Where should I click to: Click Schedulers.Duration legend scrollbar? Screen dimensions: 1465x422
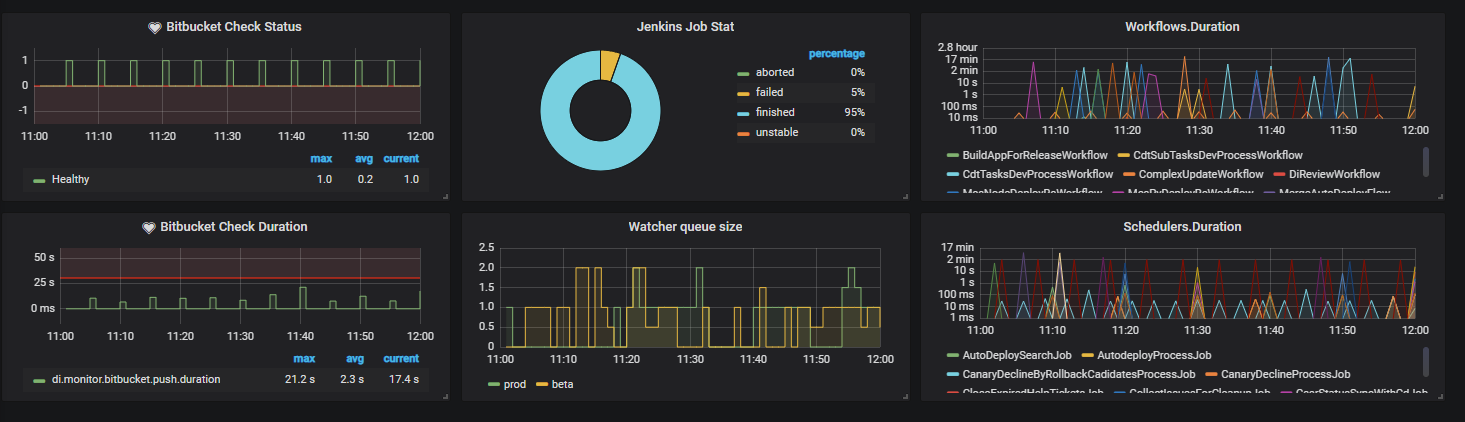1426,362
